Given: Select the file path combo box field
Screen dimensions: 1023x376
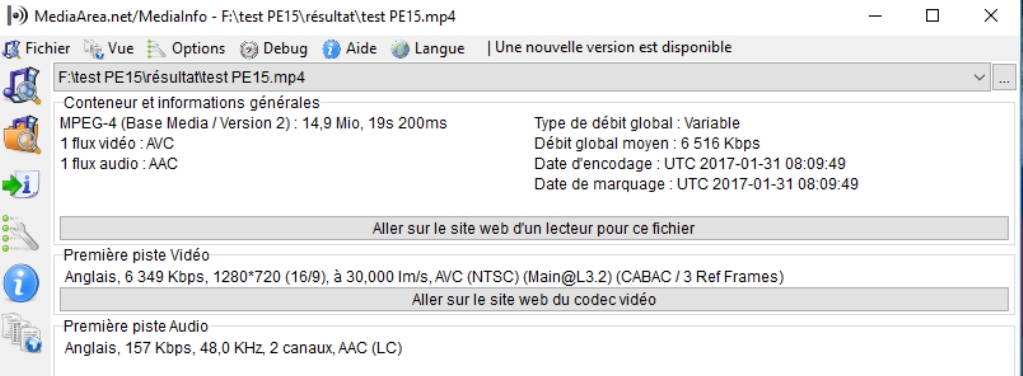Looking at the screenshot, I should click(x=521, y=78).
